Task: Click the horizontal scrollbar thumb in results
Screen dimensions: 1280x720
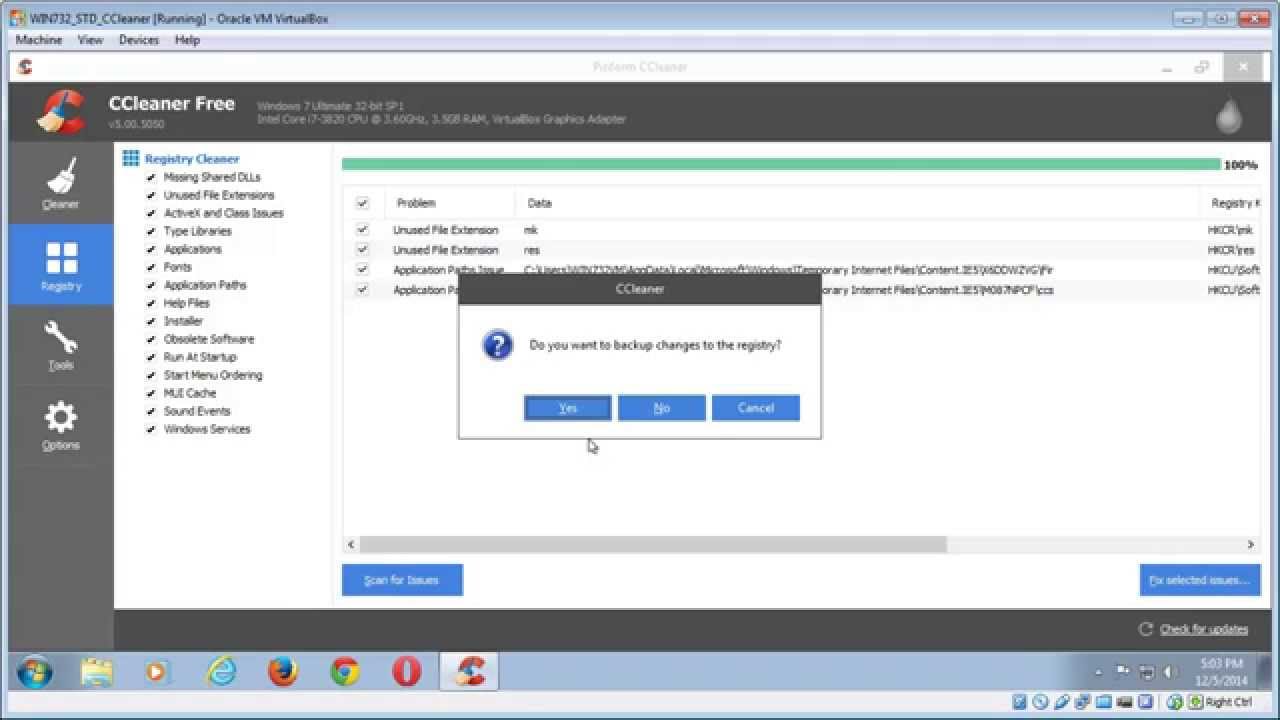Action: tap(653, 545)
